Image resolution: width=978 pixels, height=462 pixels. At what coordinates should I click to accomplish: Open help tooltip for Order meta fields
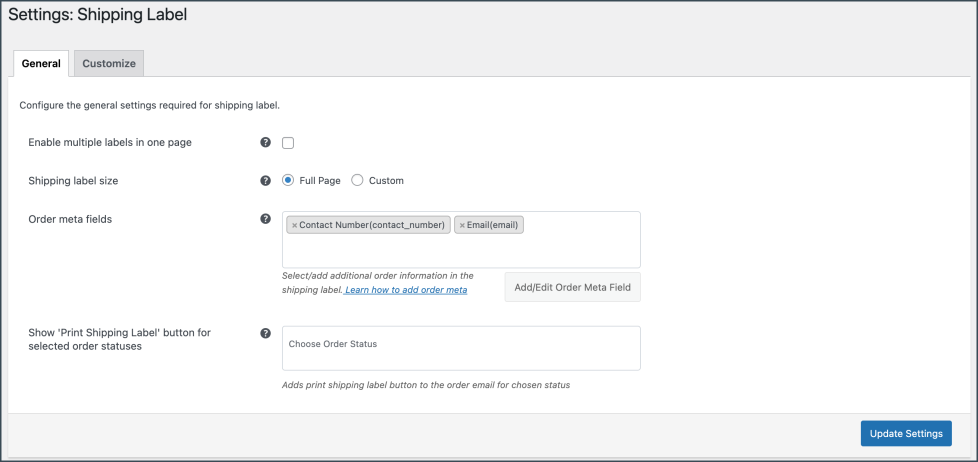[x=265, y=219]
